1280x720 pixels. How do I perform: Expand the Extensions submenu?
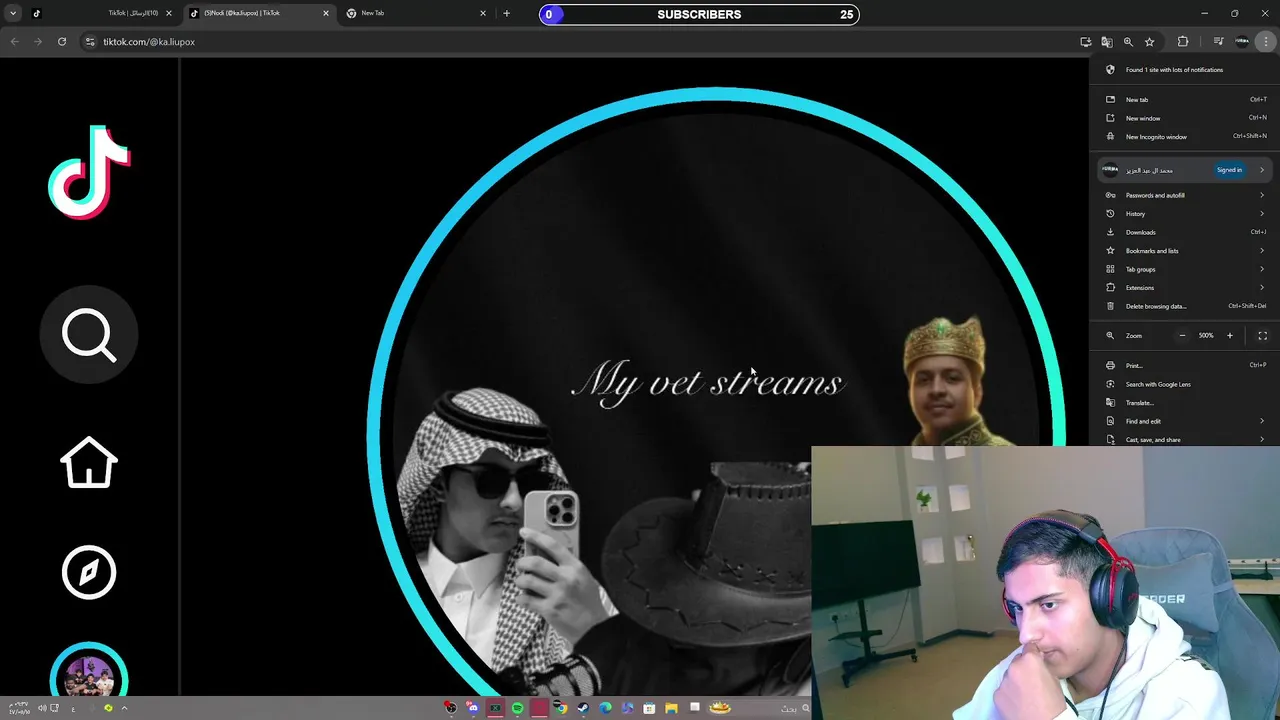1185,288
